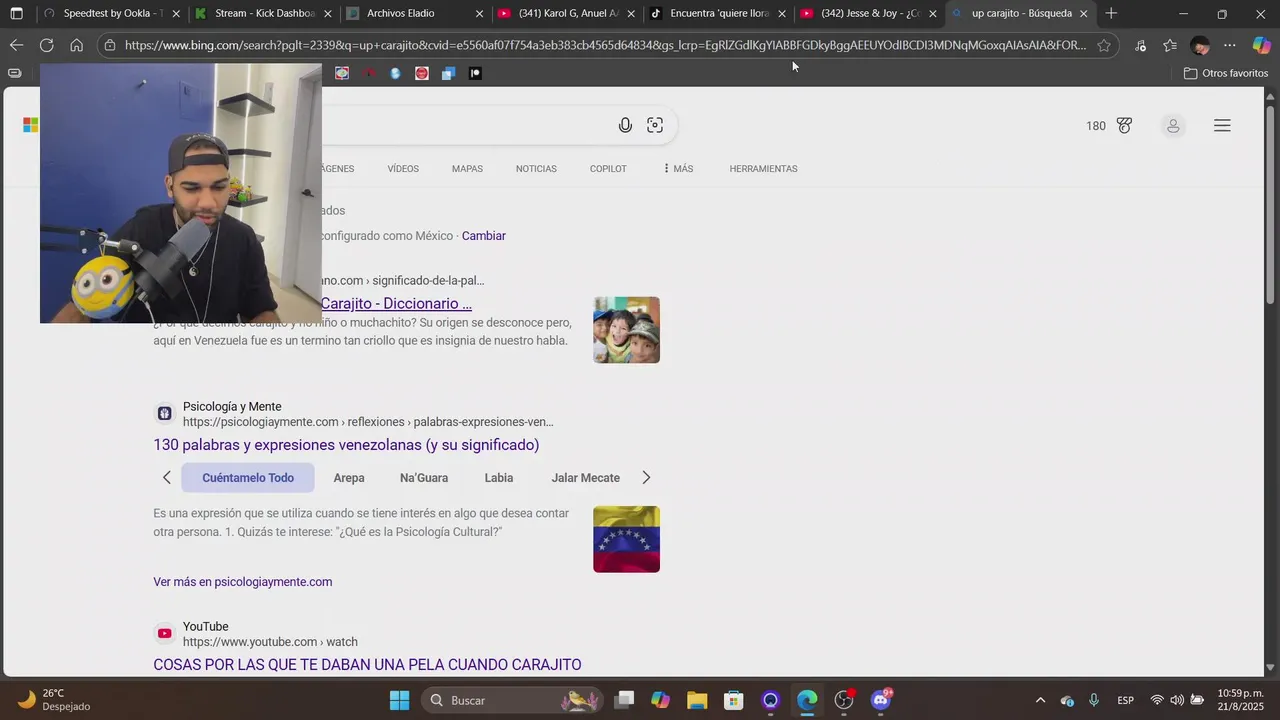The image size is (1280, 720).
Task: Show previous carousel items arrow
Action: (167, 478)
